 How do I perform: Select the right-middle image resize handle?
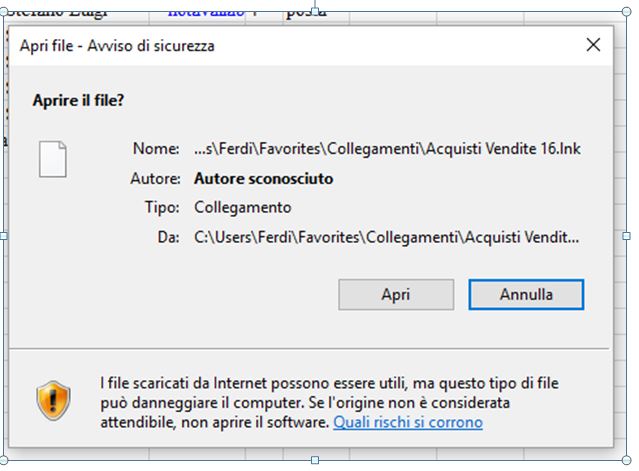(627, 236)
